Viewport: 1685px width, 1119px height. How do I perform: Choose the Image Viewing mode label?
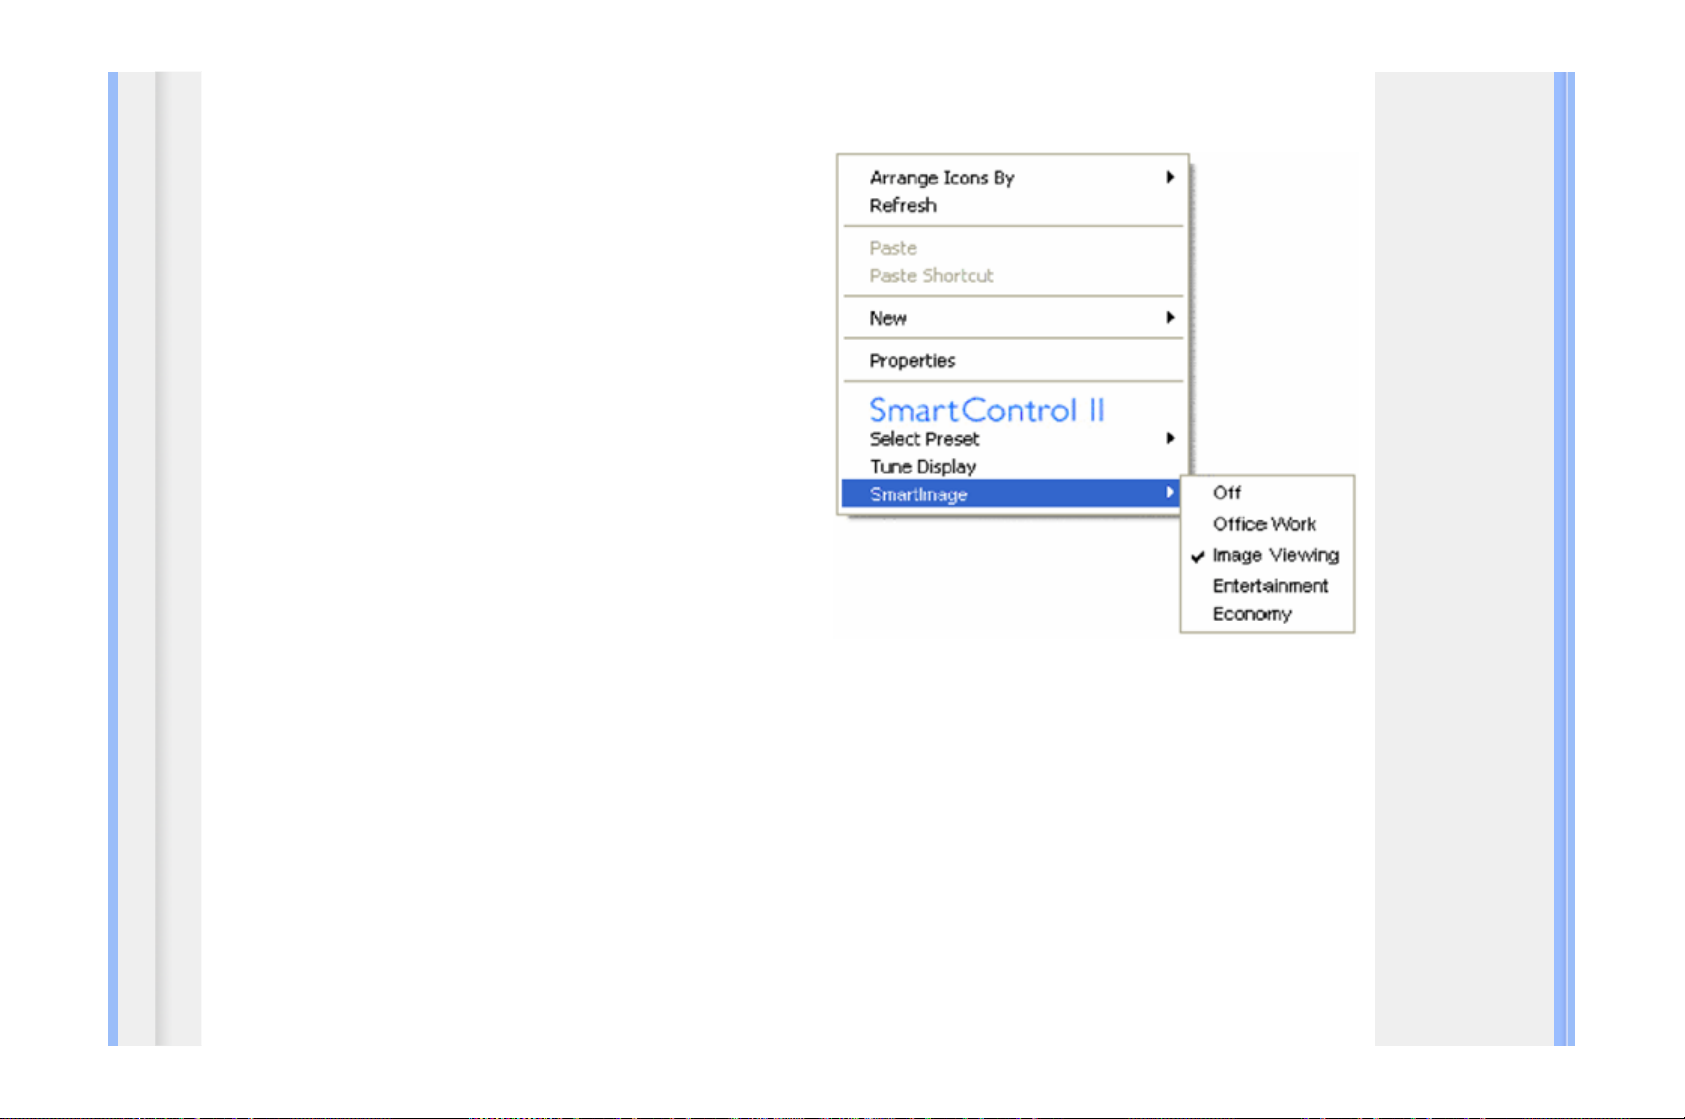click(1275, 555)
